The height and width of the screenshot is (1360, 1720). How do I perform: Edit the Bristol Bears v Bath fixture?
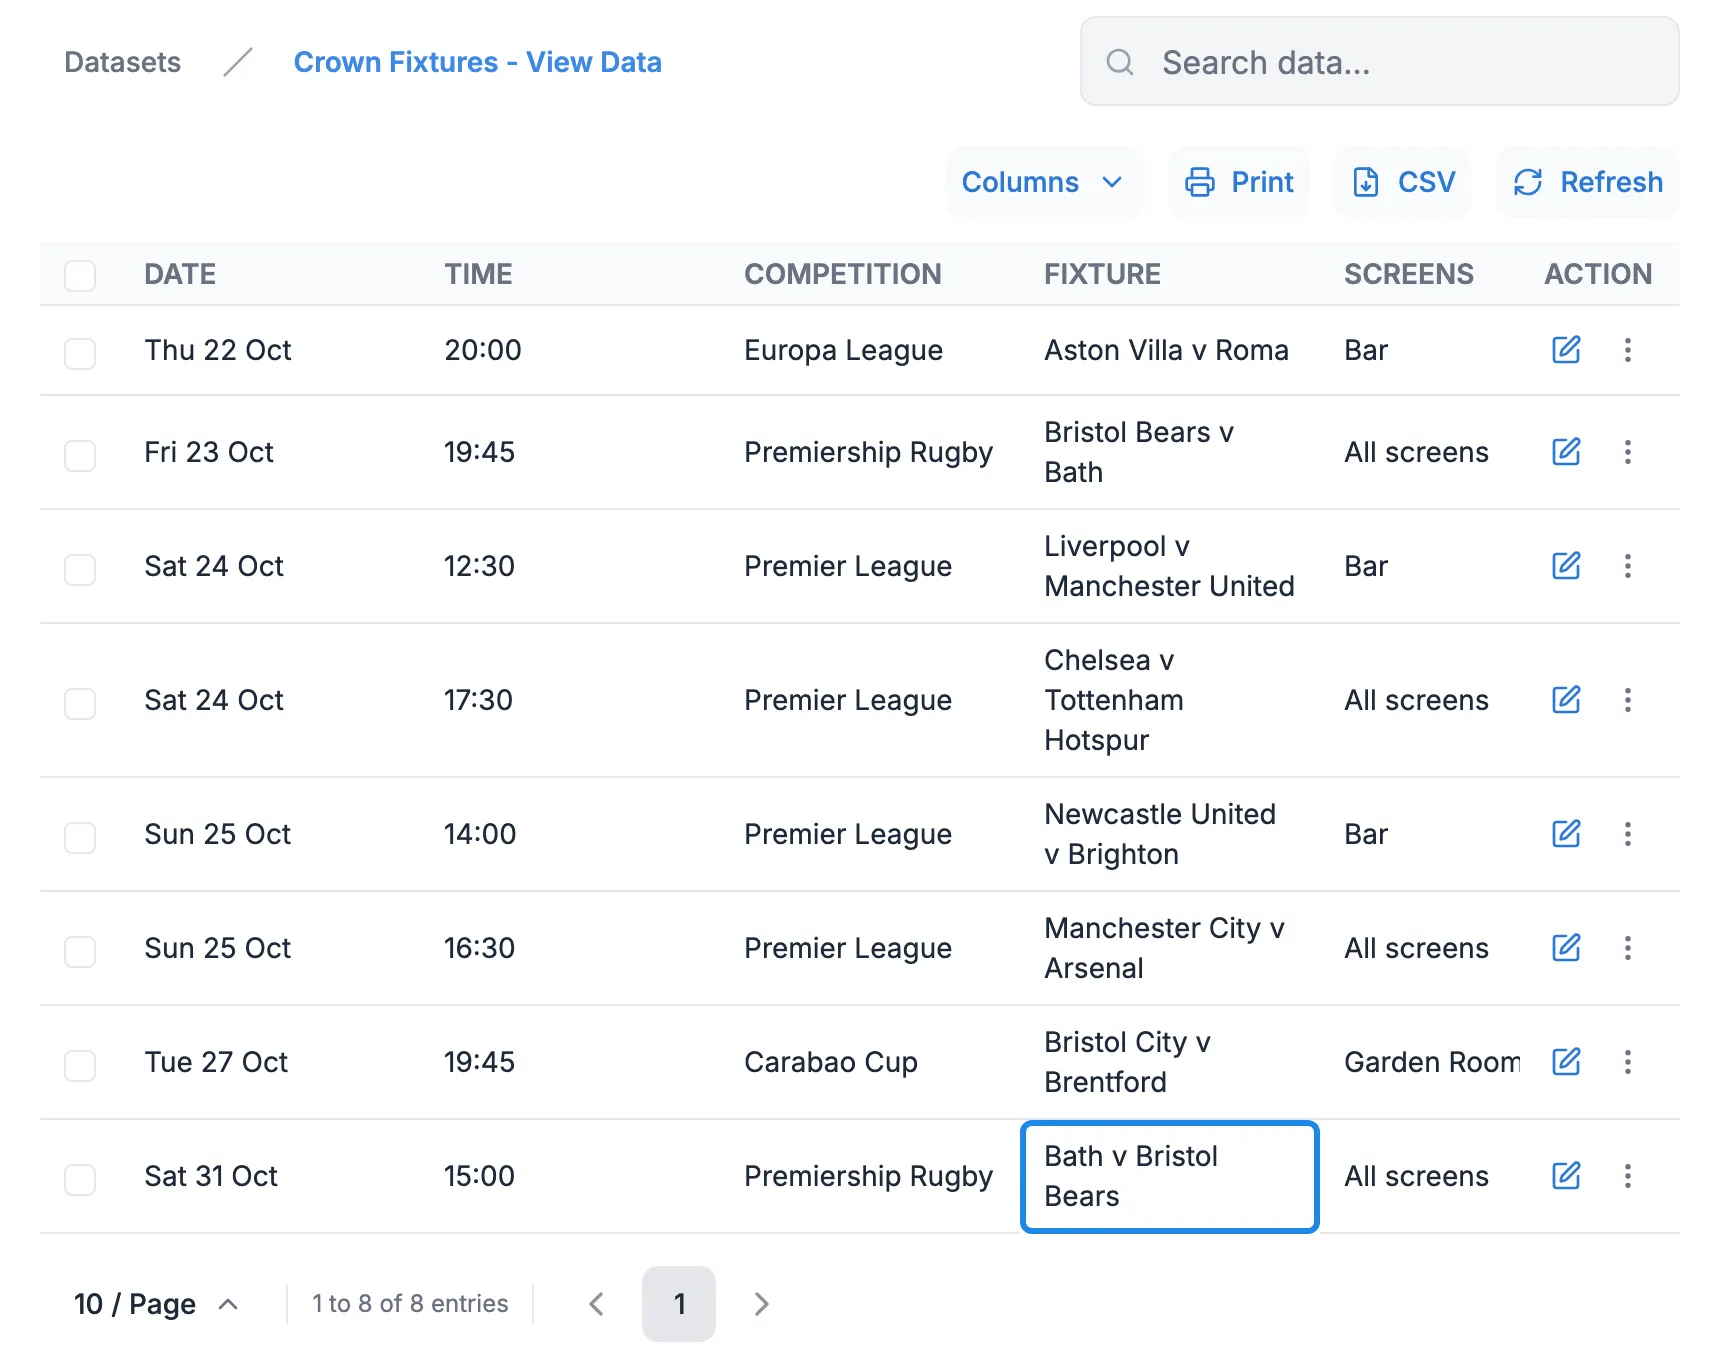tap(1566, 452)
